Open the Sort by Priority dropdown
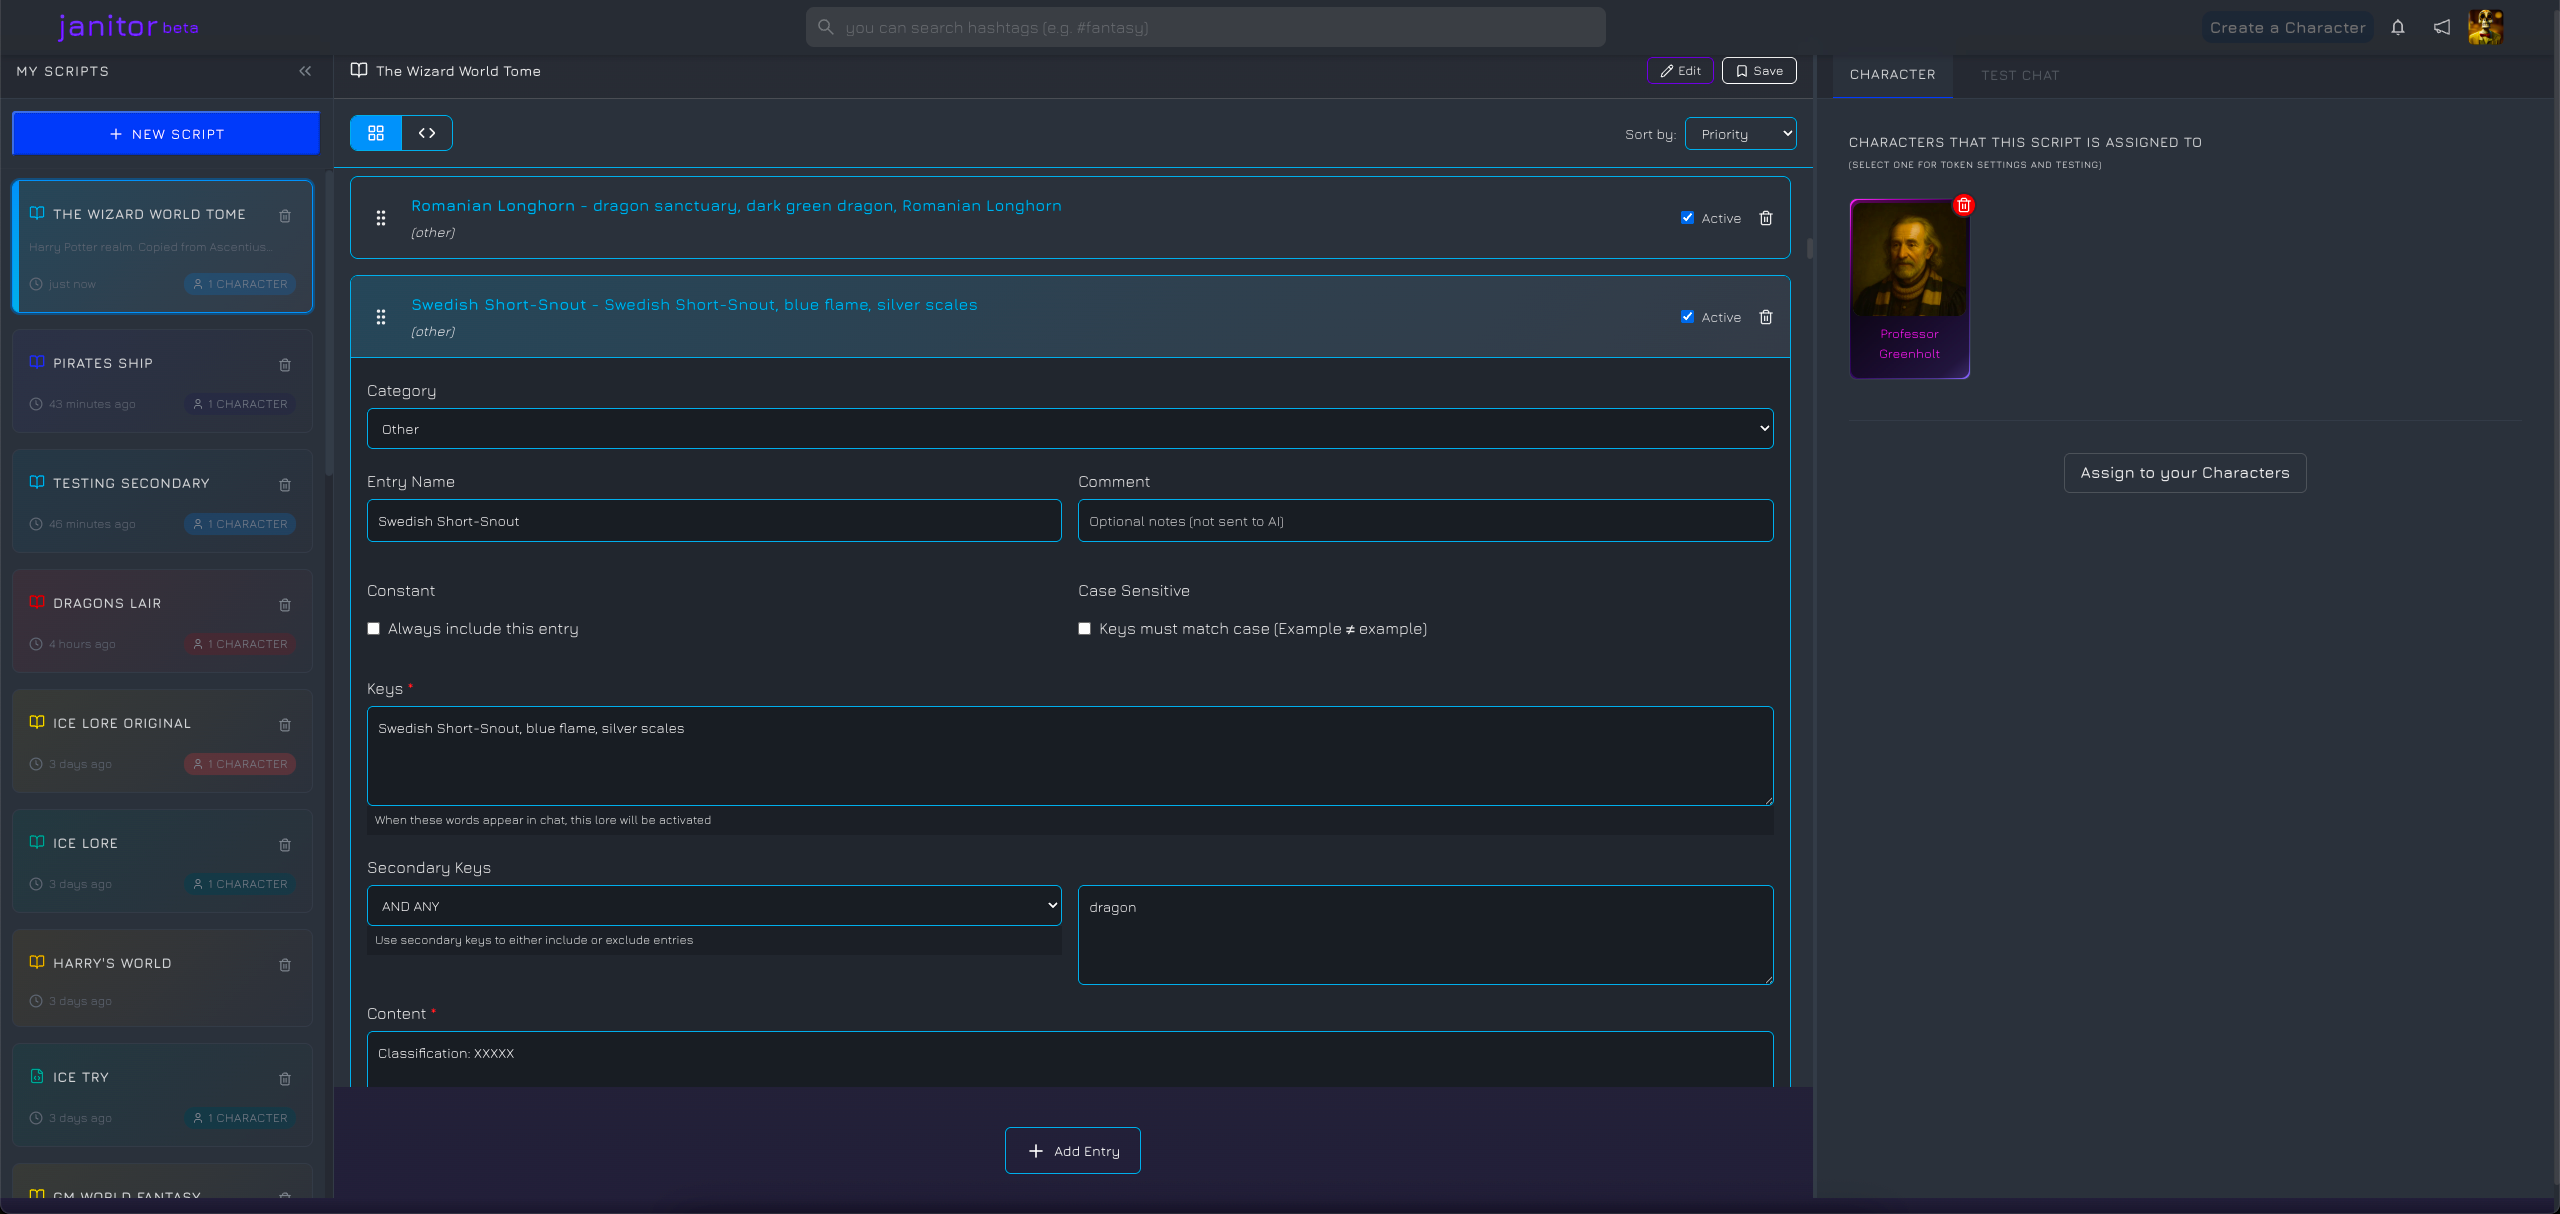Screen dimensions: 2560x1214 1740,133
